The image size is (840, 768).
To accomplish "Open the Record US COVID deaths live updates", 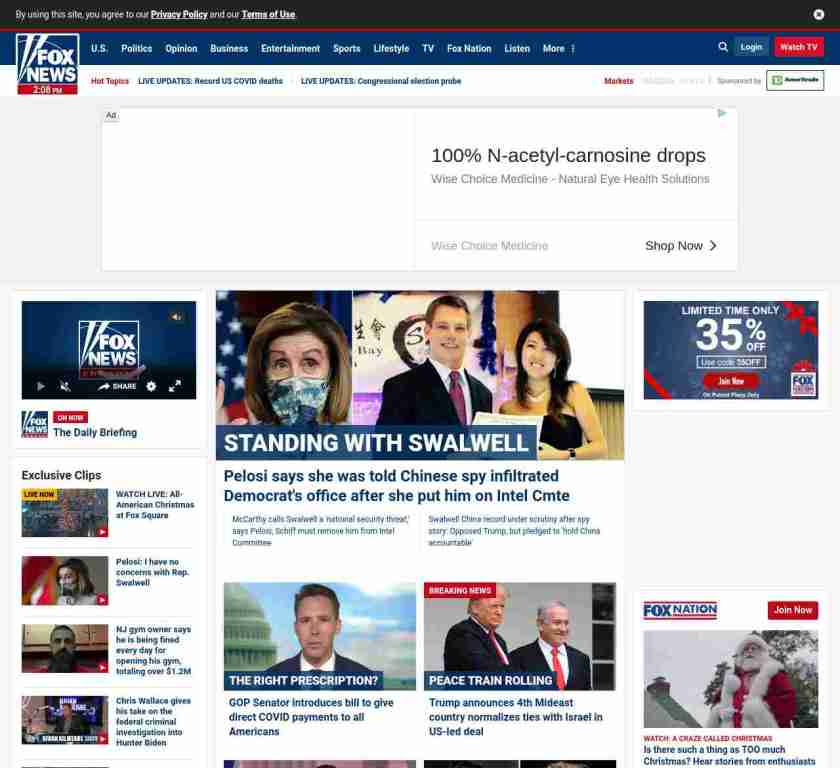I will [210, 81].
